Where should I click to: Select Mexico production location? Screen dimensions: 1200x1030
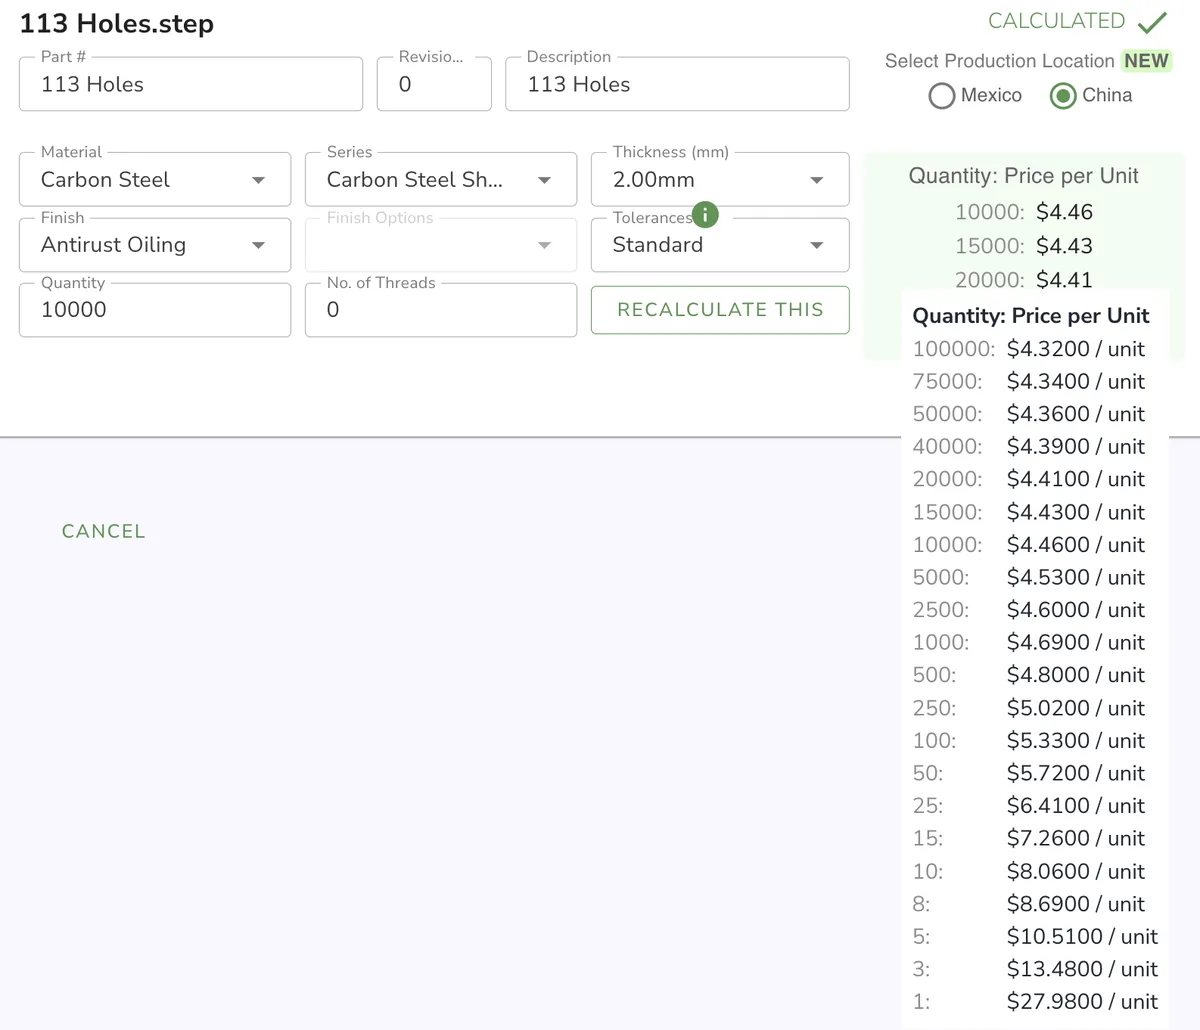pos(942,96)
